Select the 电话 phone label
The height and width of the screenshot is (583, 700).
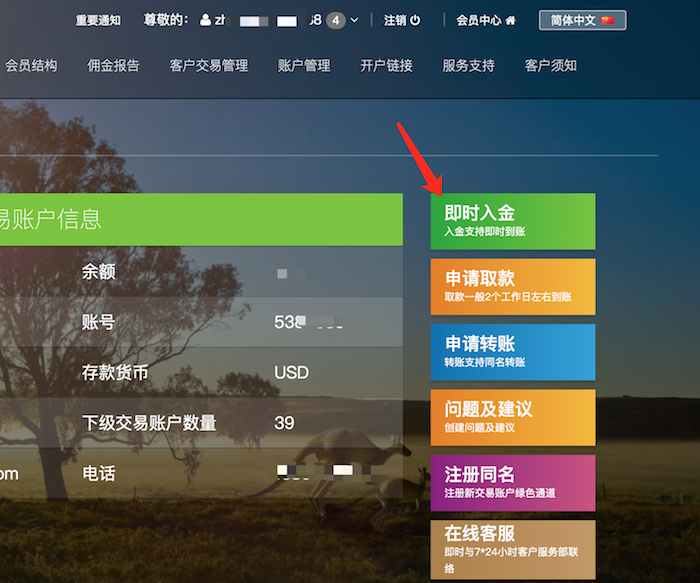[x=99, y=473]
